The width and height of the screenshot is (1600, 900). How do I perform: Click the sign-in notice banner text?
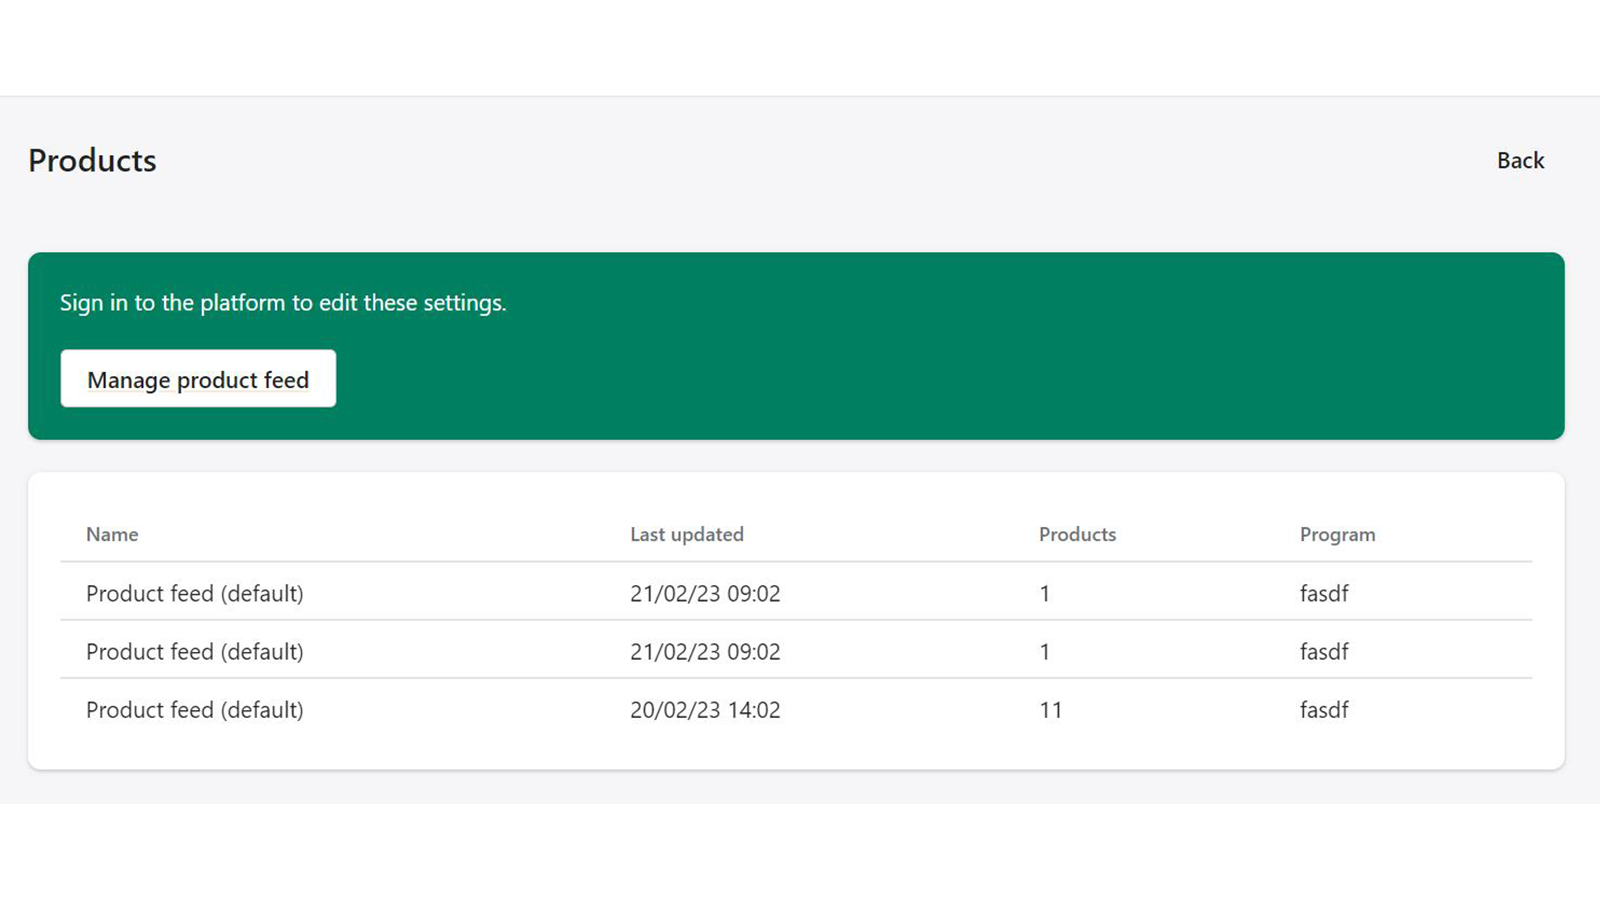click(x=283, y=302)
